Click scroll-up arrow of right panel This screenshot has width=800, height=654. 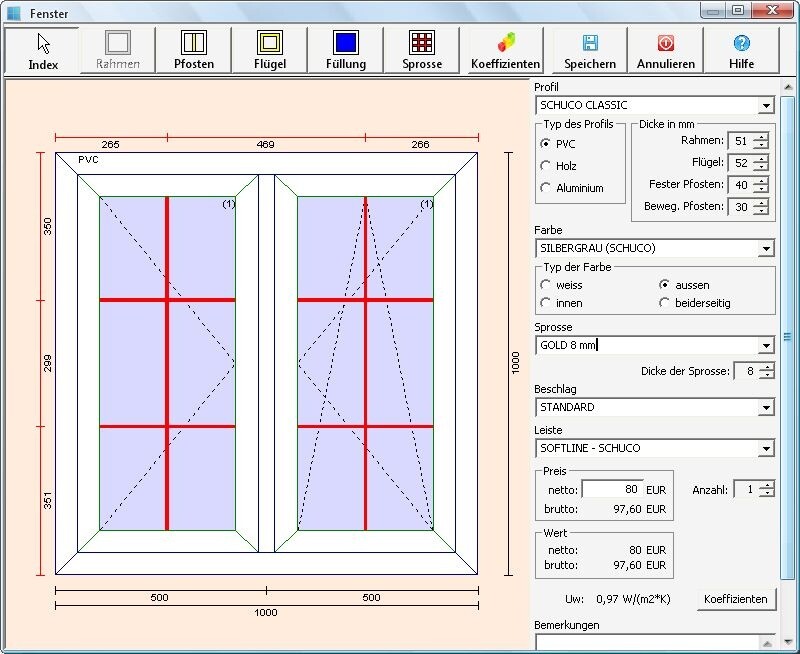(x=787, y=87)
